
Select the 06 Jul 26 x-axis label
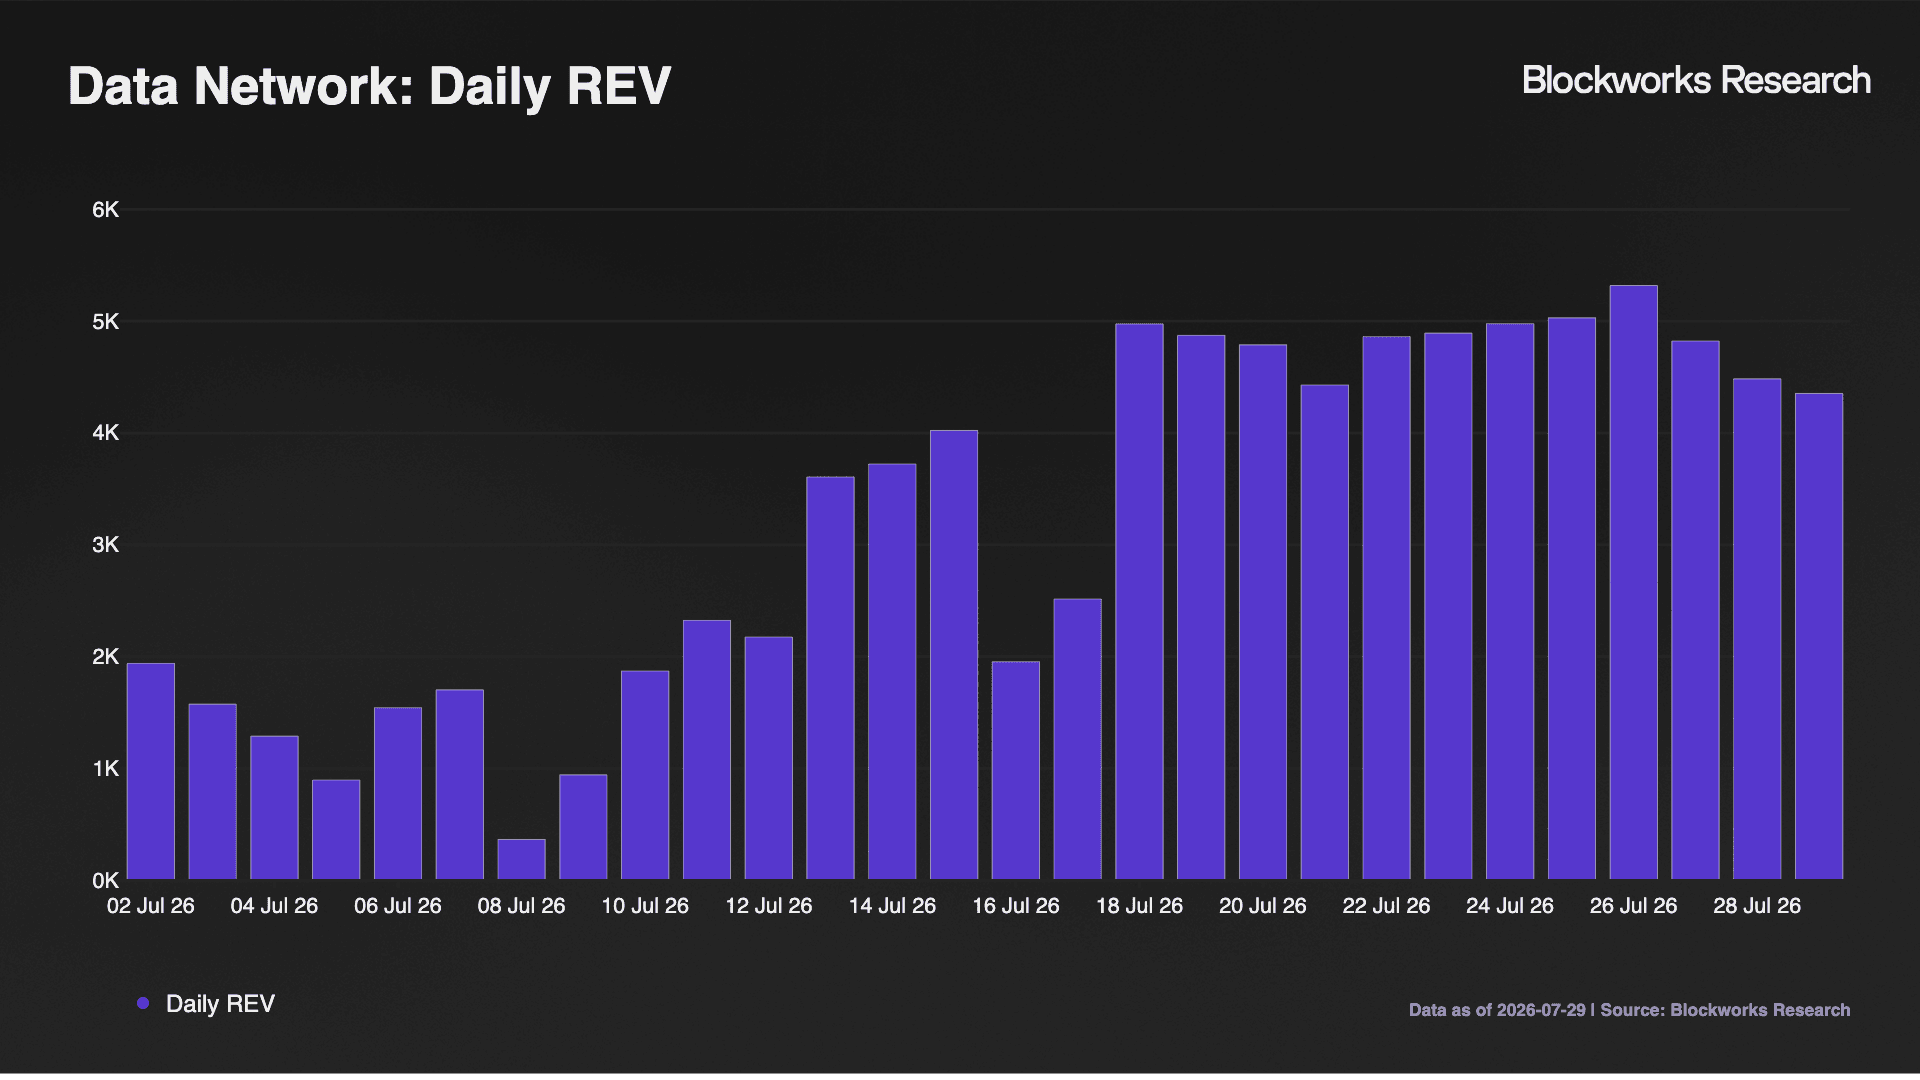pyautogui.click(x=398, y=906)
